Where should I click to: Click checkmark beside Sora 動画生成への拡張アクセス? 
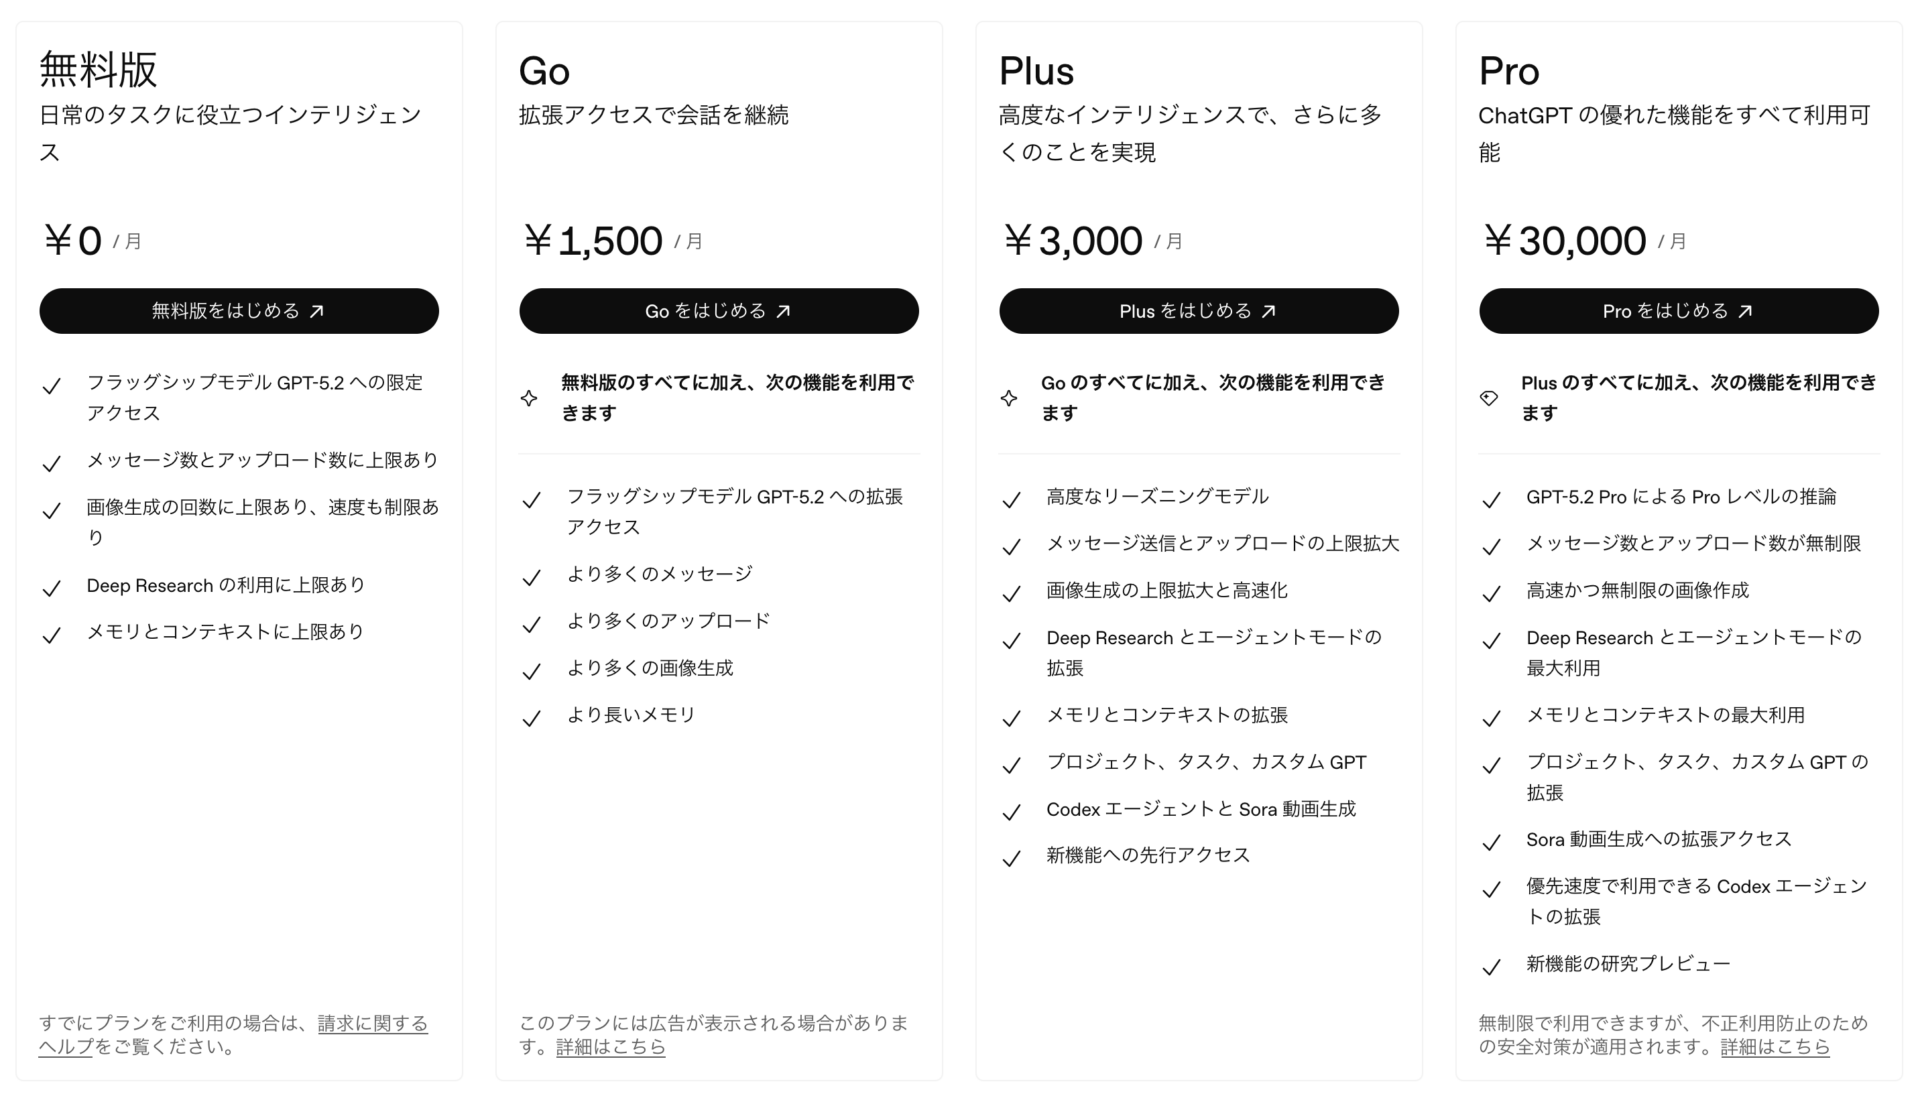tap(1492, 842)
